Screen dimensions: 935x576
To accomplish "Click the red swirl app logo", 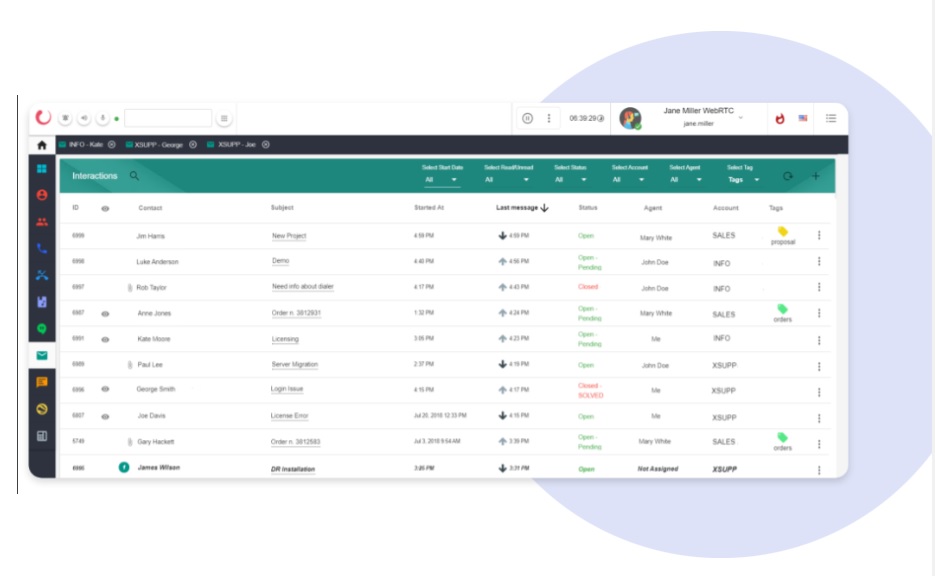I will [43, 117].
